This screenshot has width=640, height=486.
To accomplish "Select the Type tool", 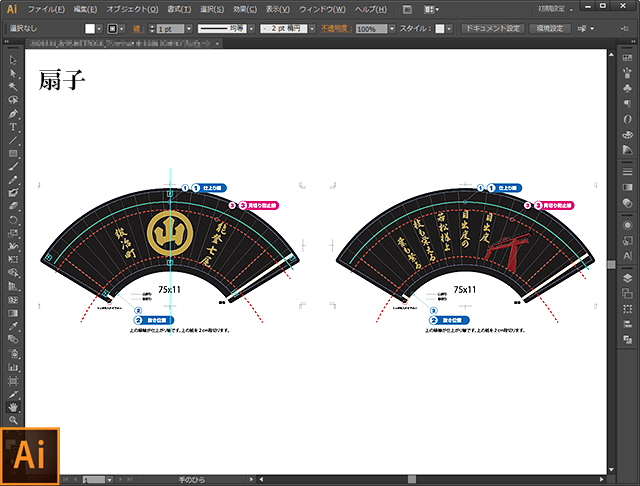I will click(13, 127).
